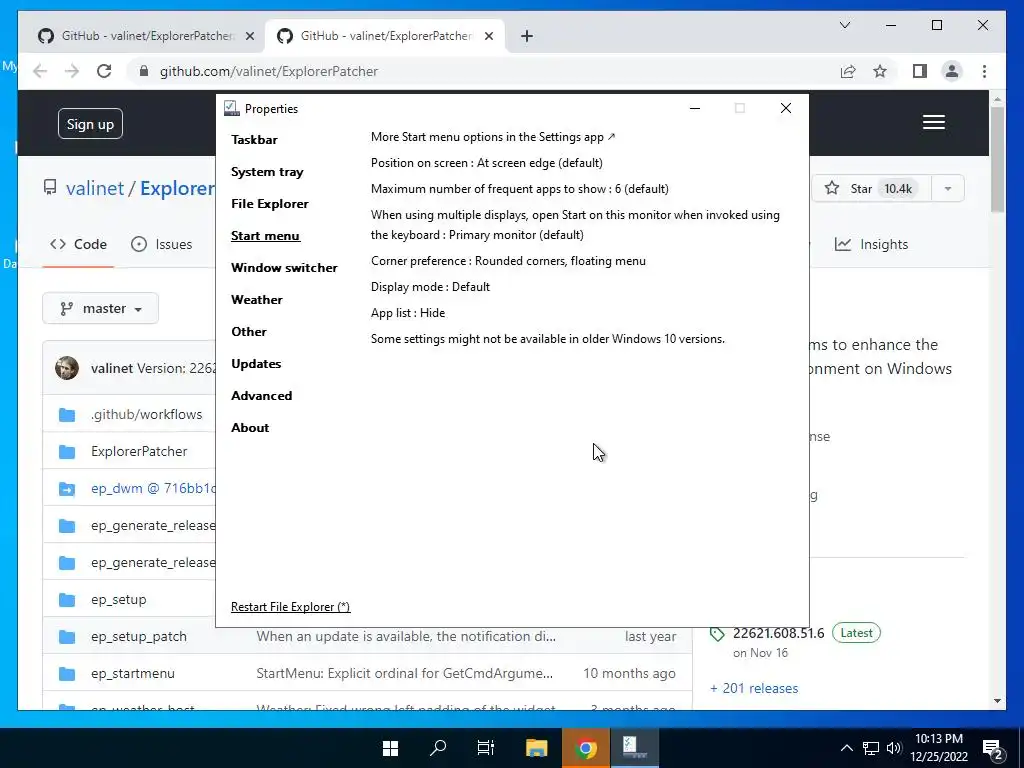Open the ep_setup_patch folder
The width and height of the screenshot is (1024, 768).
pos(138,637)
